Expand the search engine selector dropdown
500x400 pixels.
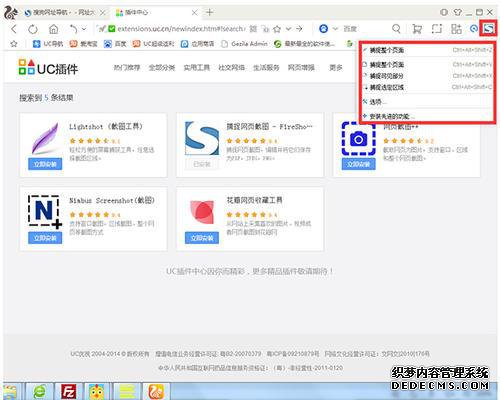tap(335, 29)
